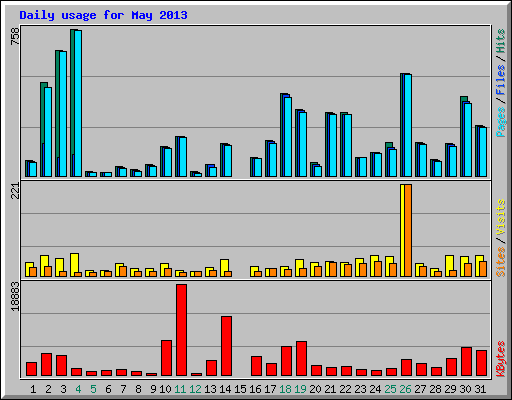Click day 13 on the x-axis
This screenshot has height=400, width=512.
[210, 389]
